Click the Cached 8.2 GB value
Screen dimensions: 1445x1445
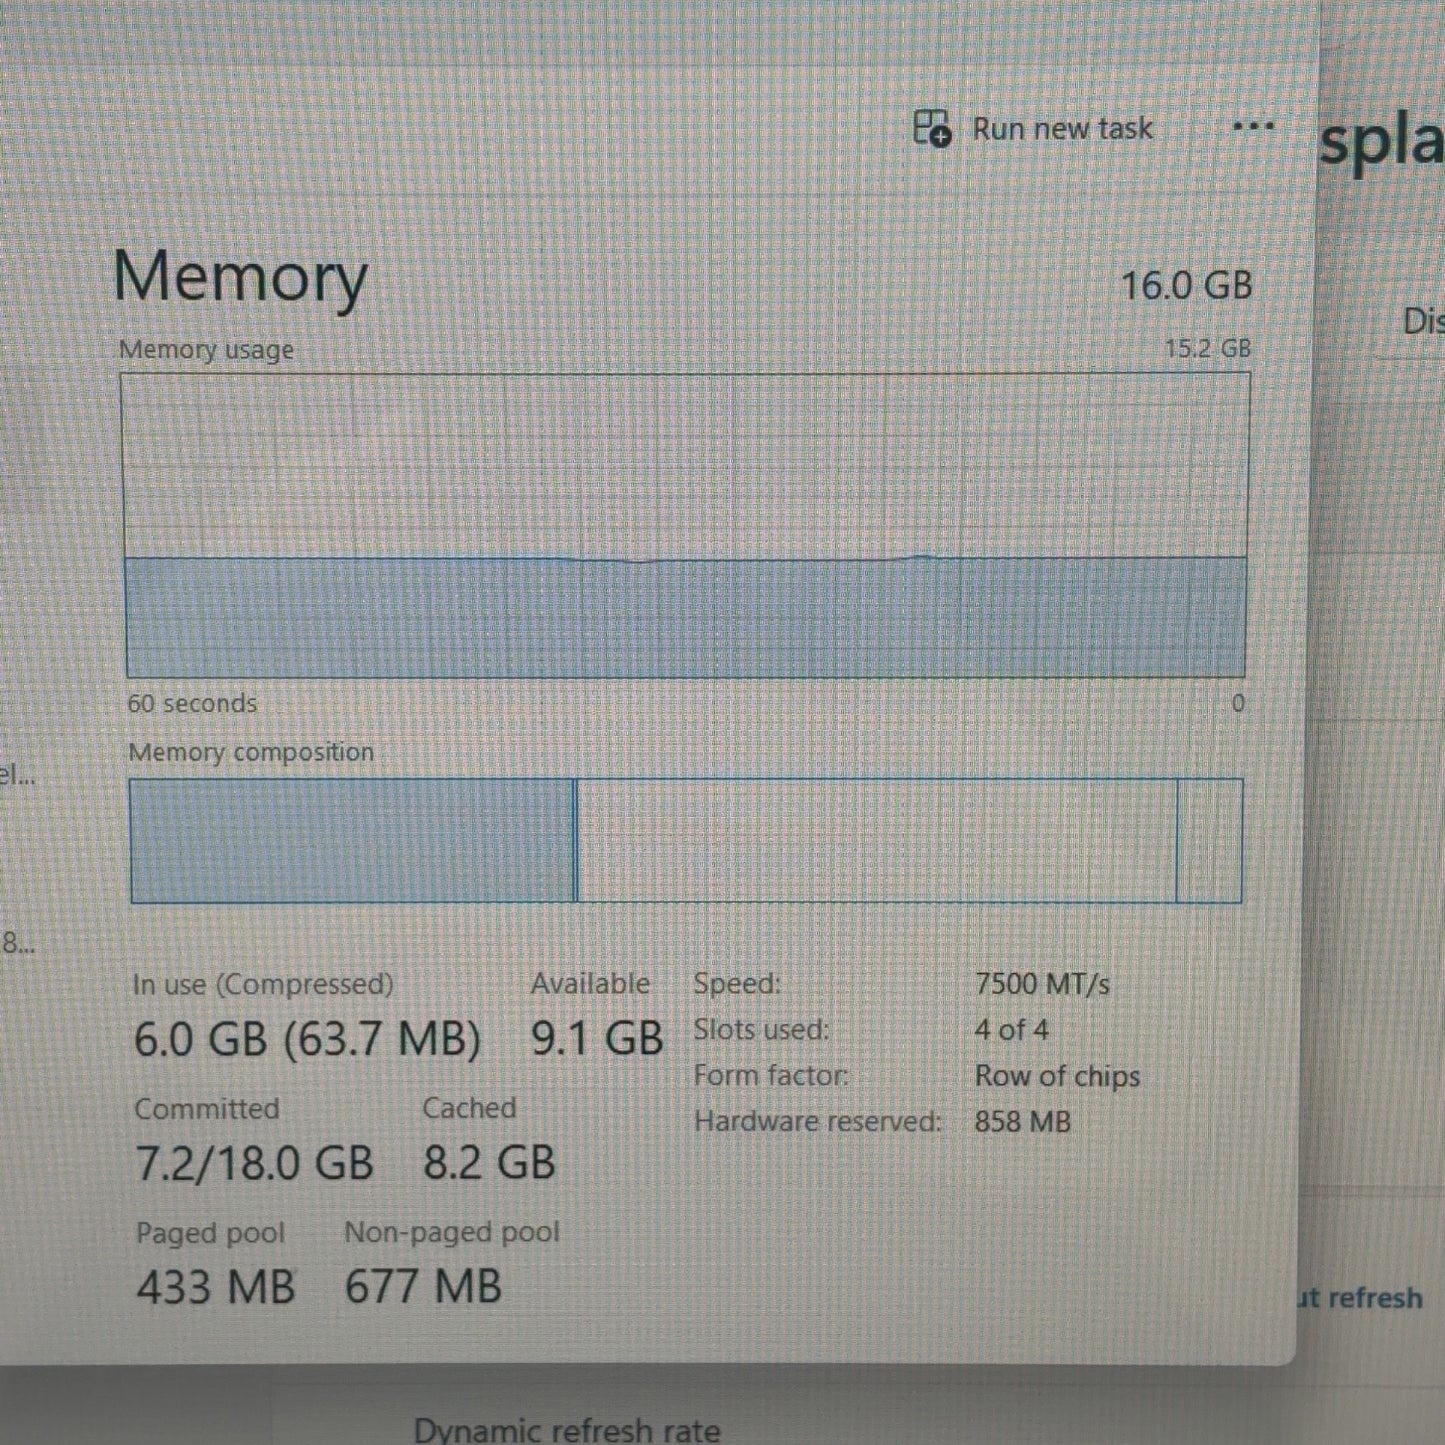pos(489,1163)
